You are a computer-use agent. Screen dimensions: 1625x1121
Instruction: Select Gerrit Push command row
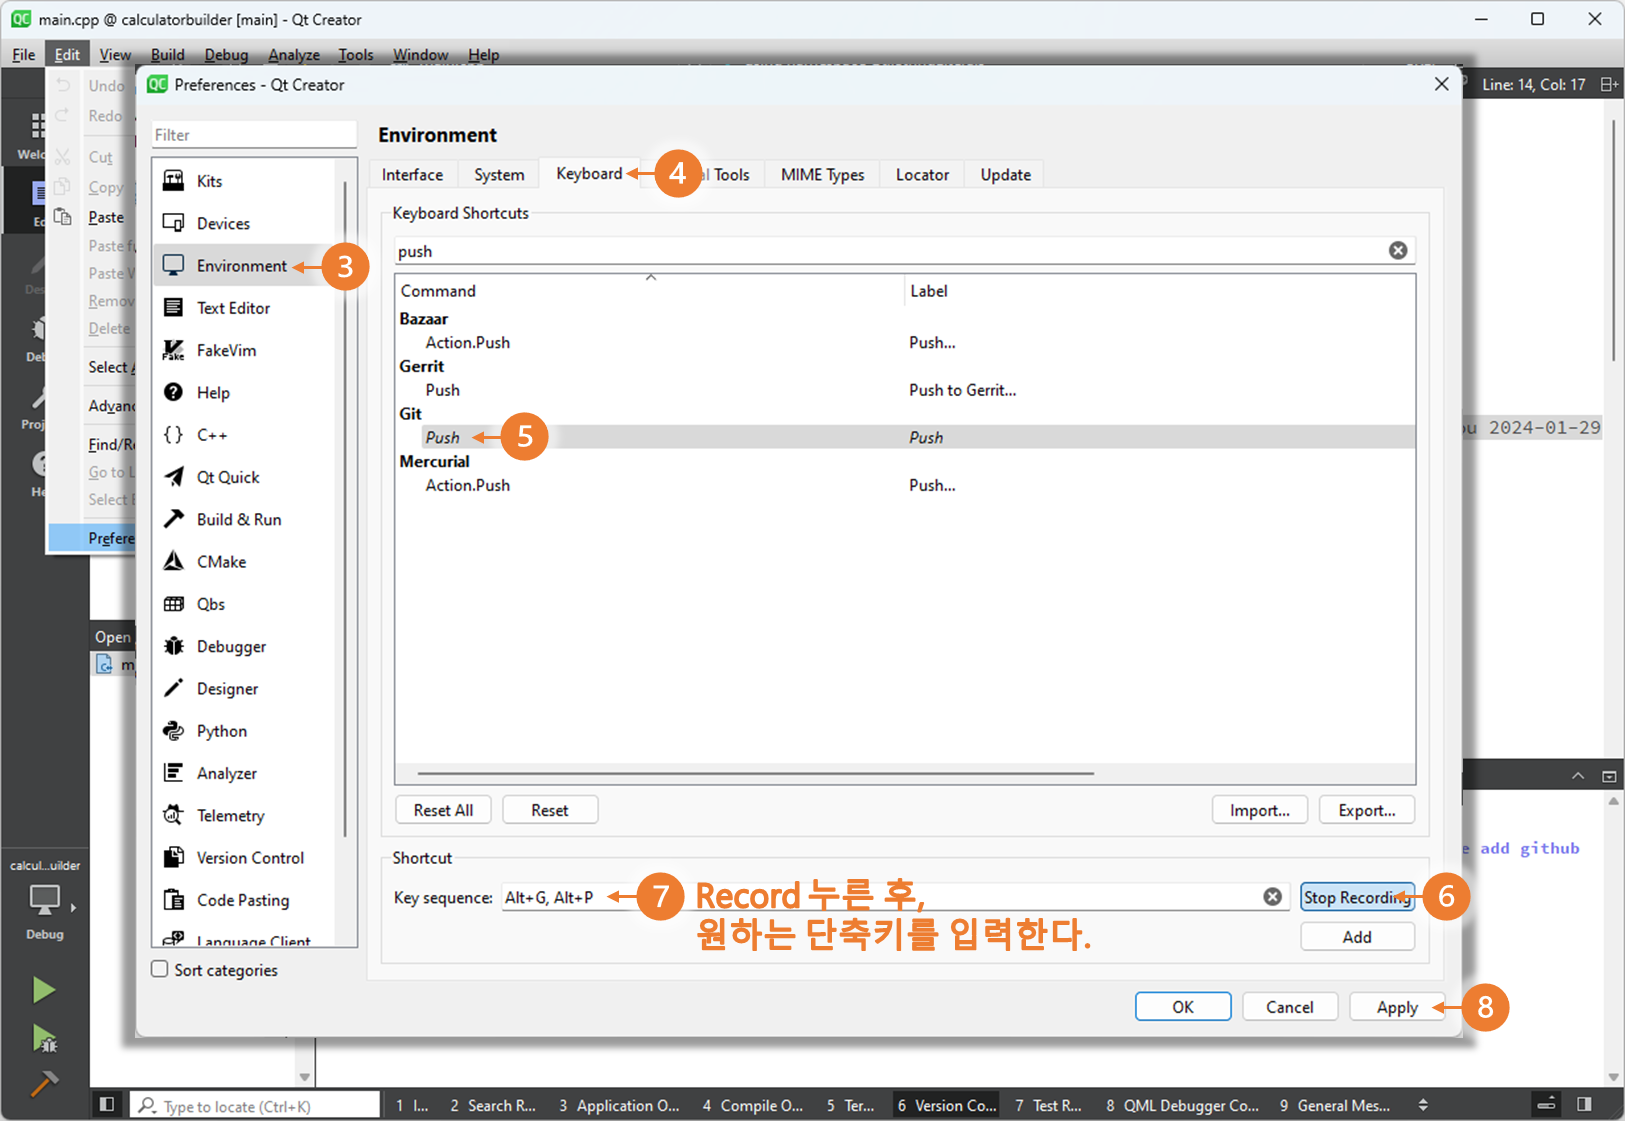905,390
